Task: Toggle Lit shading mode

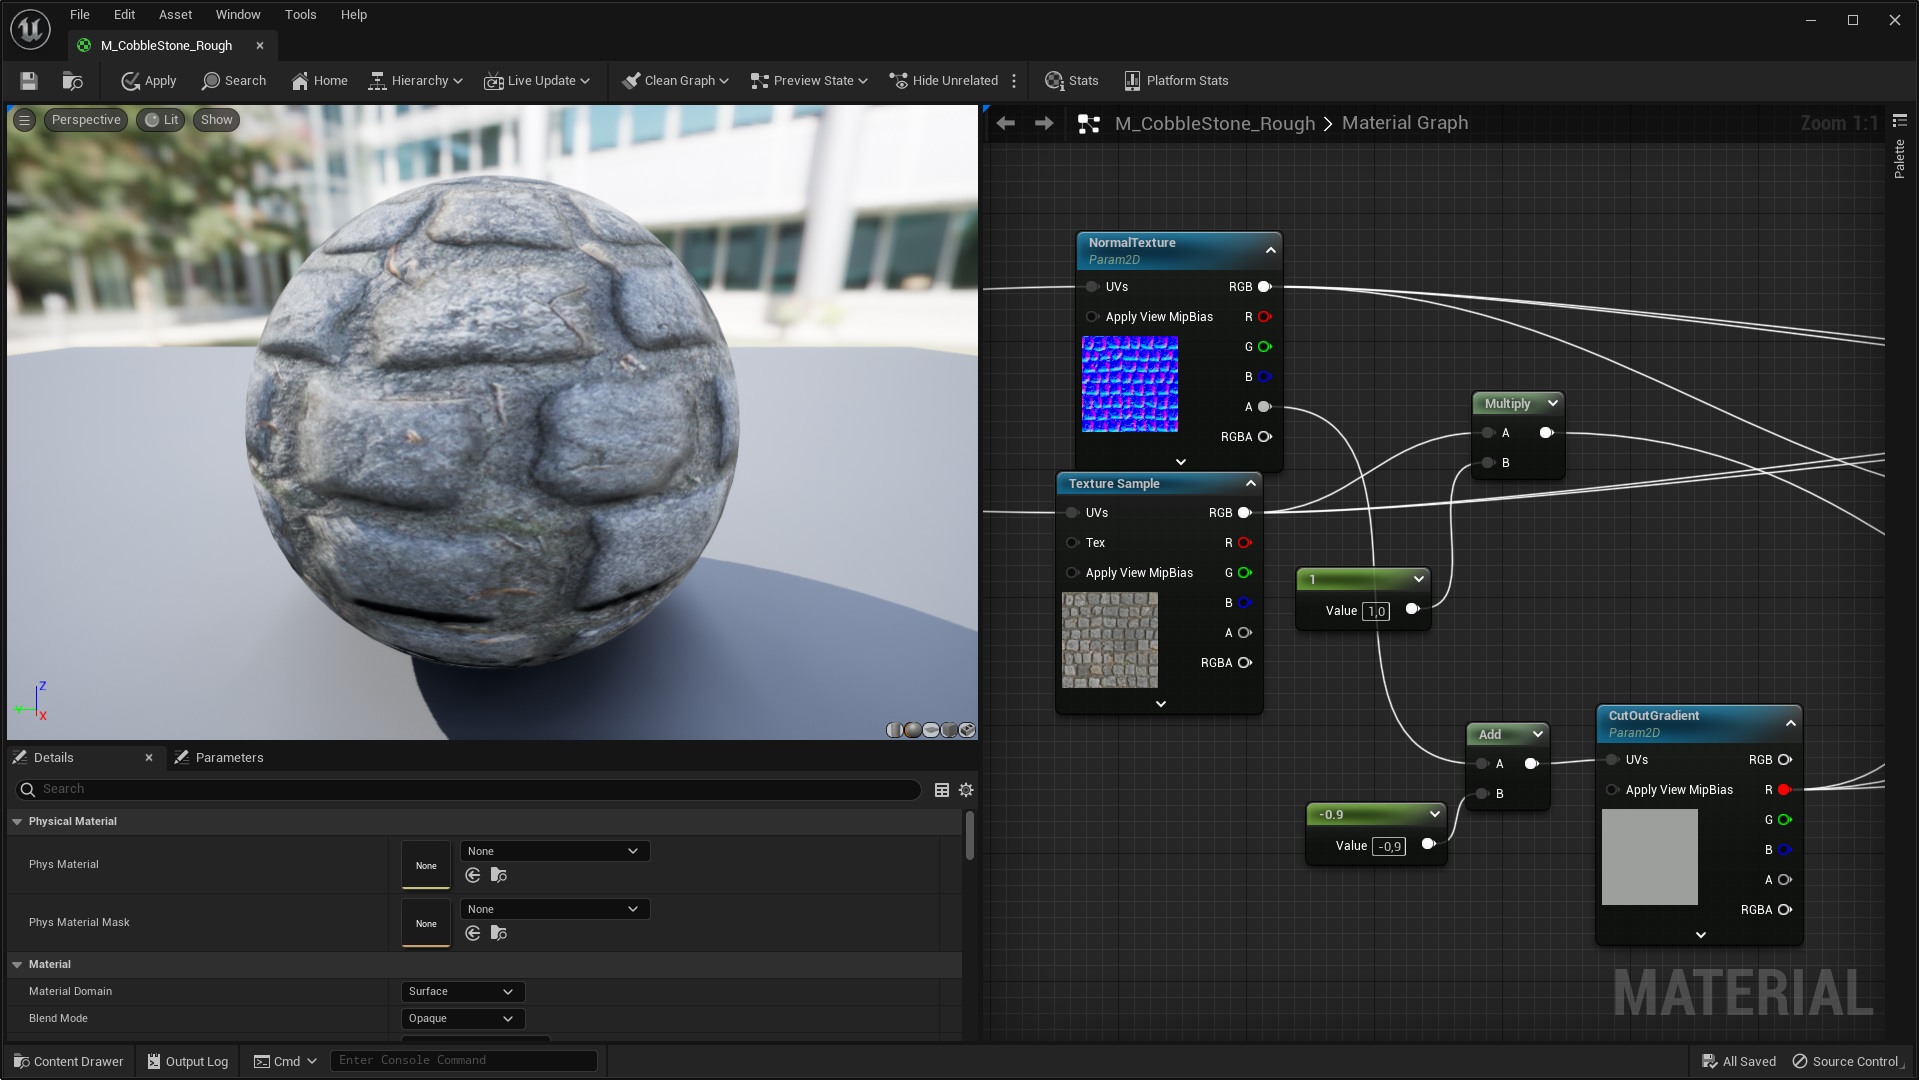Action: point(160,119)
